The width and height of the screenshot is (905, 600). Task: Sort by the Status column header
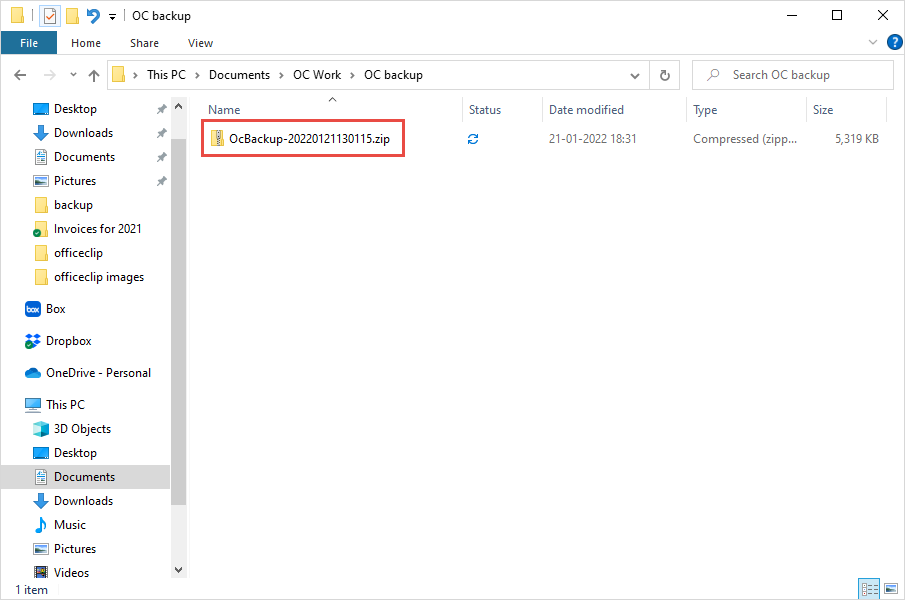pyautogui.click(x=485, y=110)
